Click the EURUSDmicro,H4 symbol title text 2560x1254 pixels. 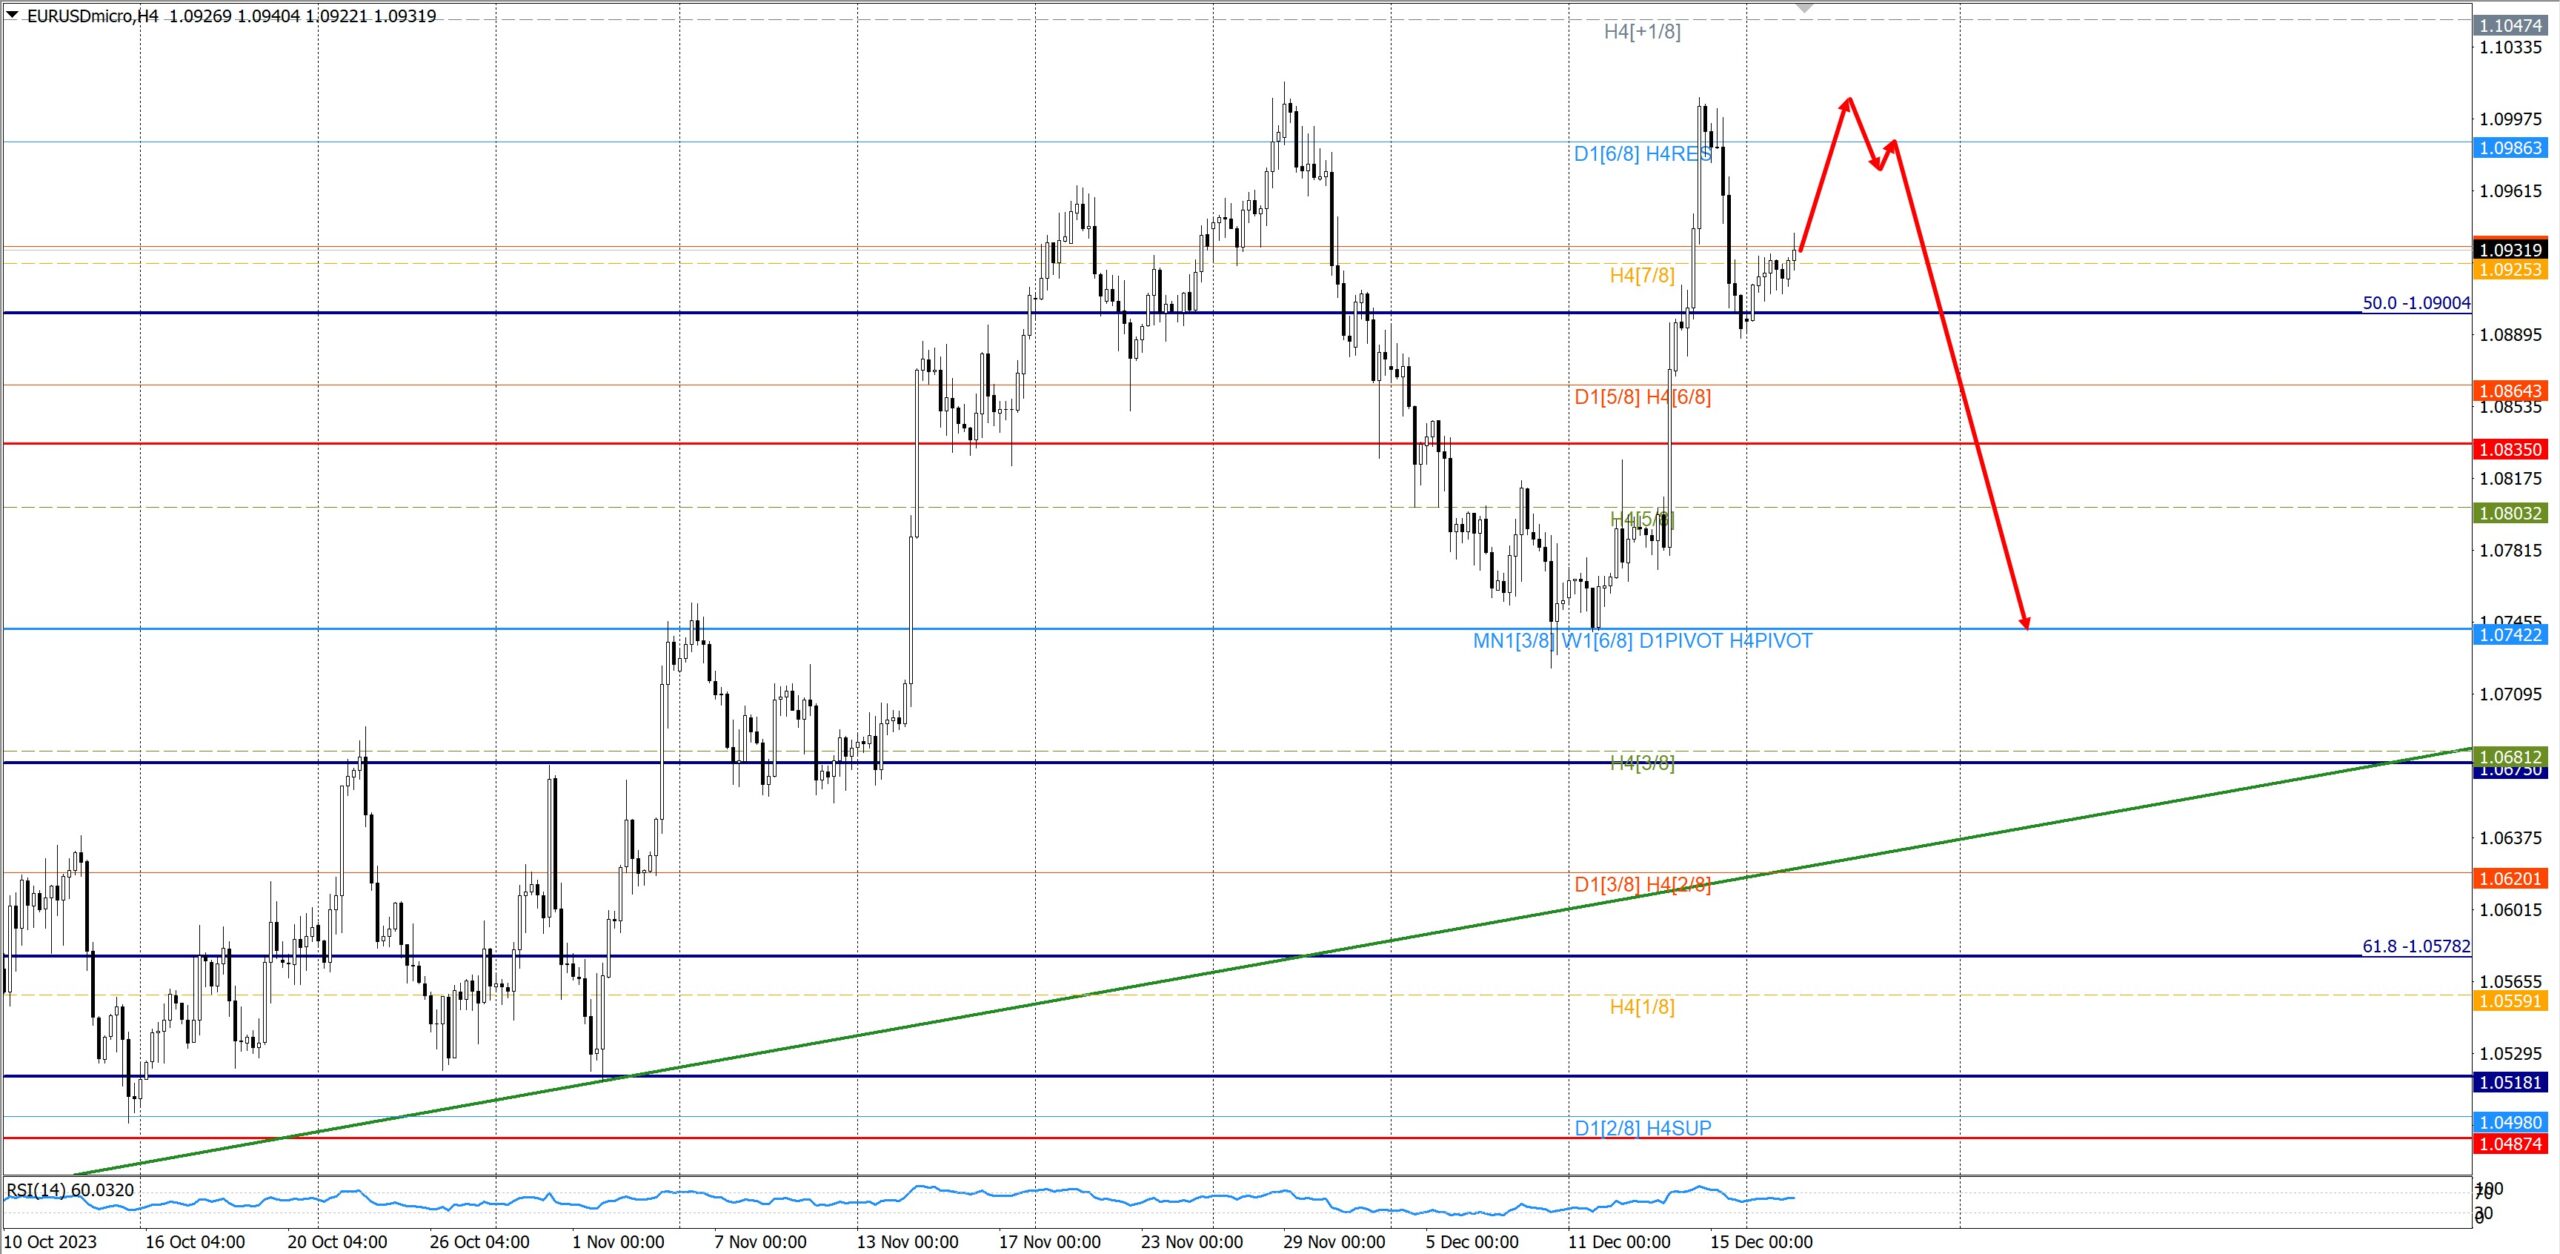(x=92, y=16)
